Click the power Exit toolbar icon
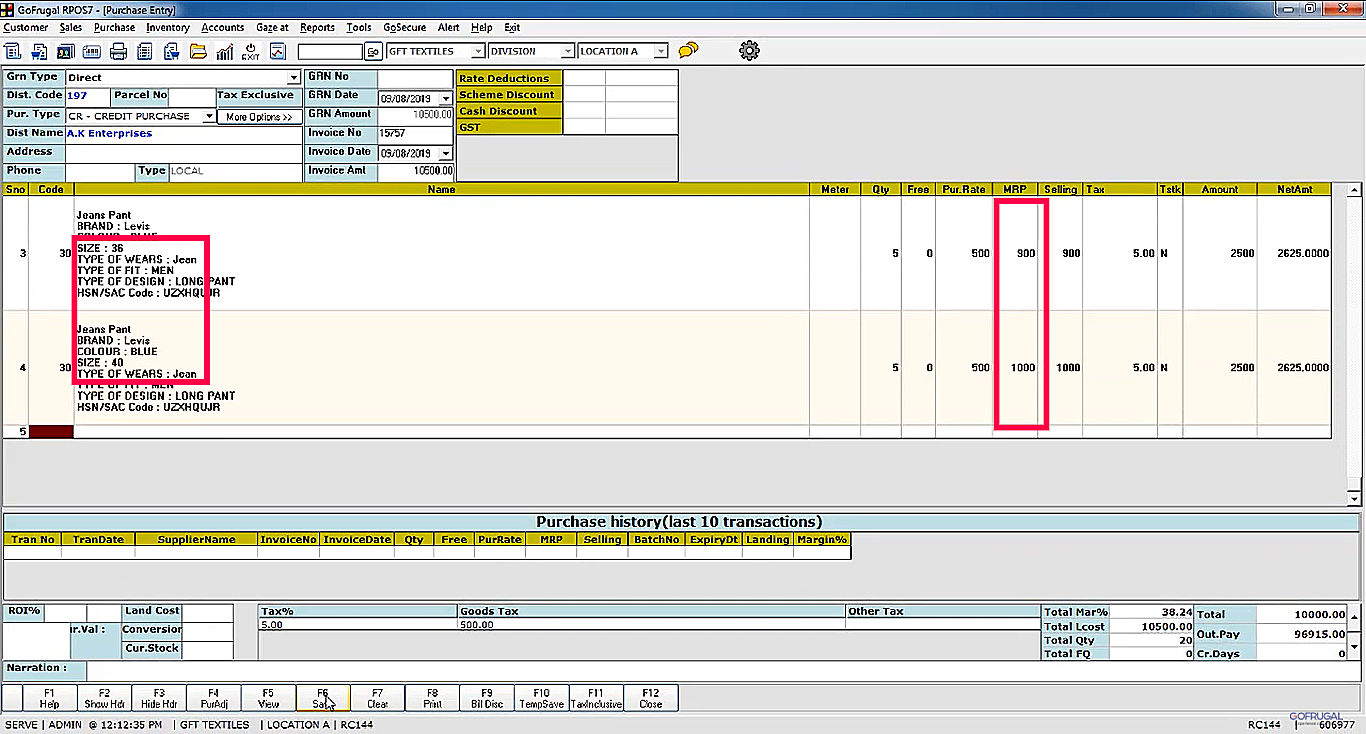The height and width of the screenshot is (734, 1366). (250, 51)
